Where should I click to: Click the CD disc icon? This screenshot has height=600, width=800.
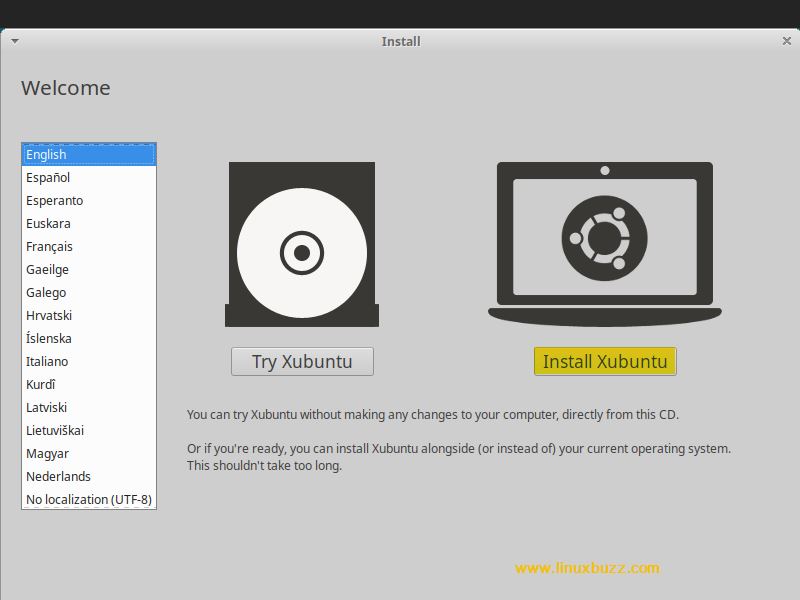(x=302, y=244)
